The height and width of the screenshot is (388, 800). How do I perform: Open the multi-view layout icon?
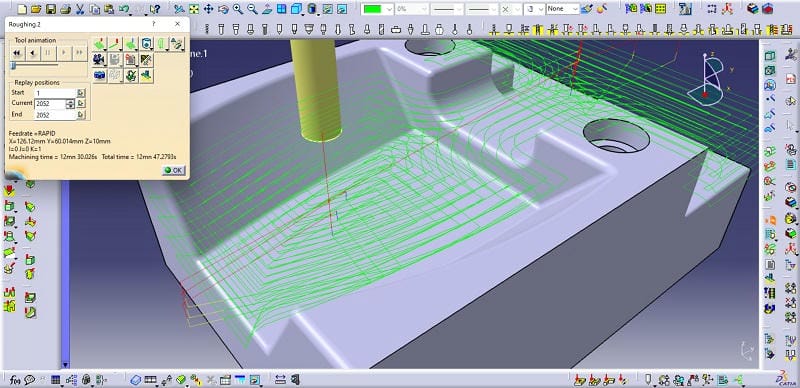282,9
